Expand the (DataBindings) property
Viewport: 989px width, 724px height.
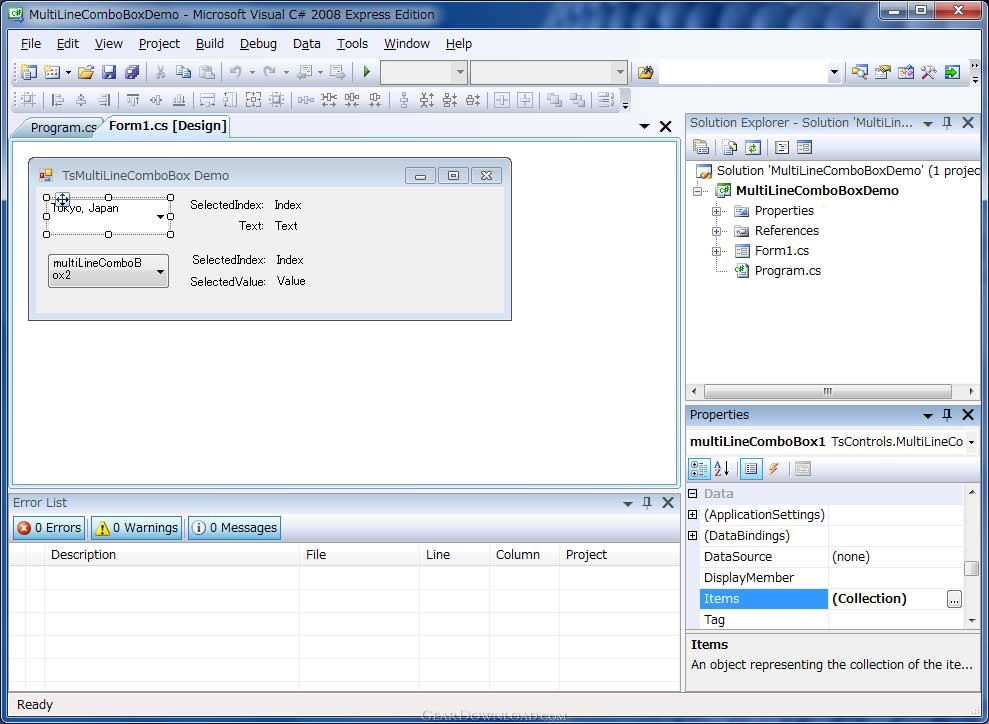693,535
